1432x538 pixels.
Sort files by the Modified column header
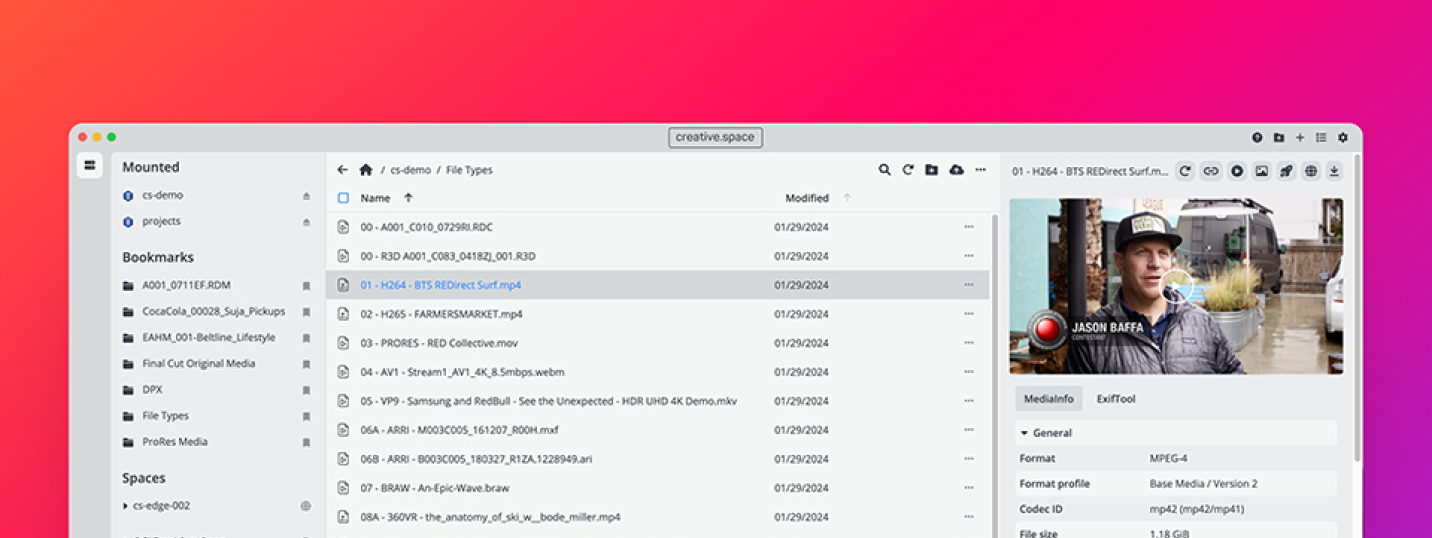(806, 198)
